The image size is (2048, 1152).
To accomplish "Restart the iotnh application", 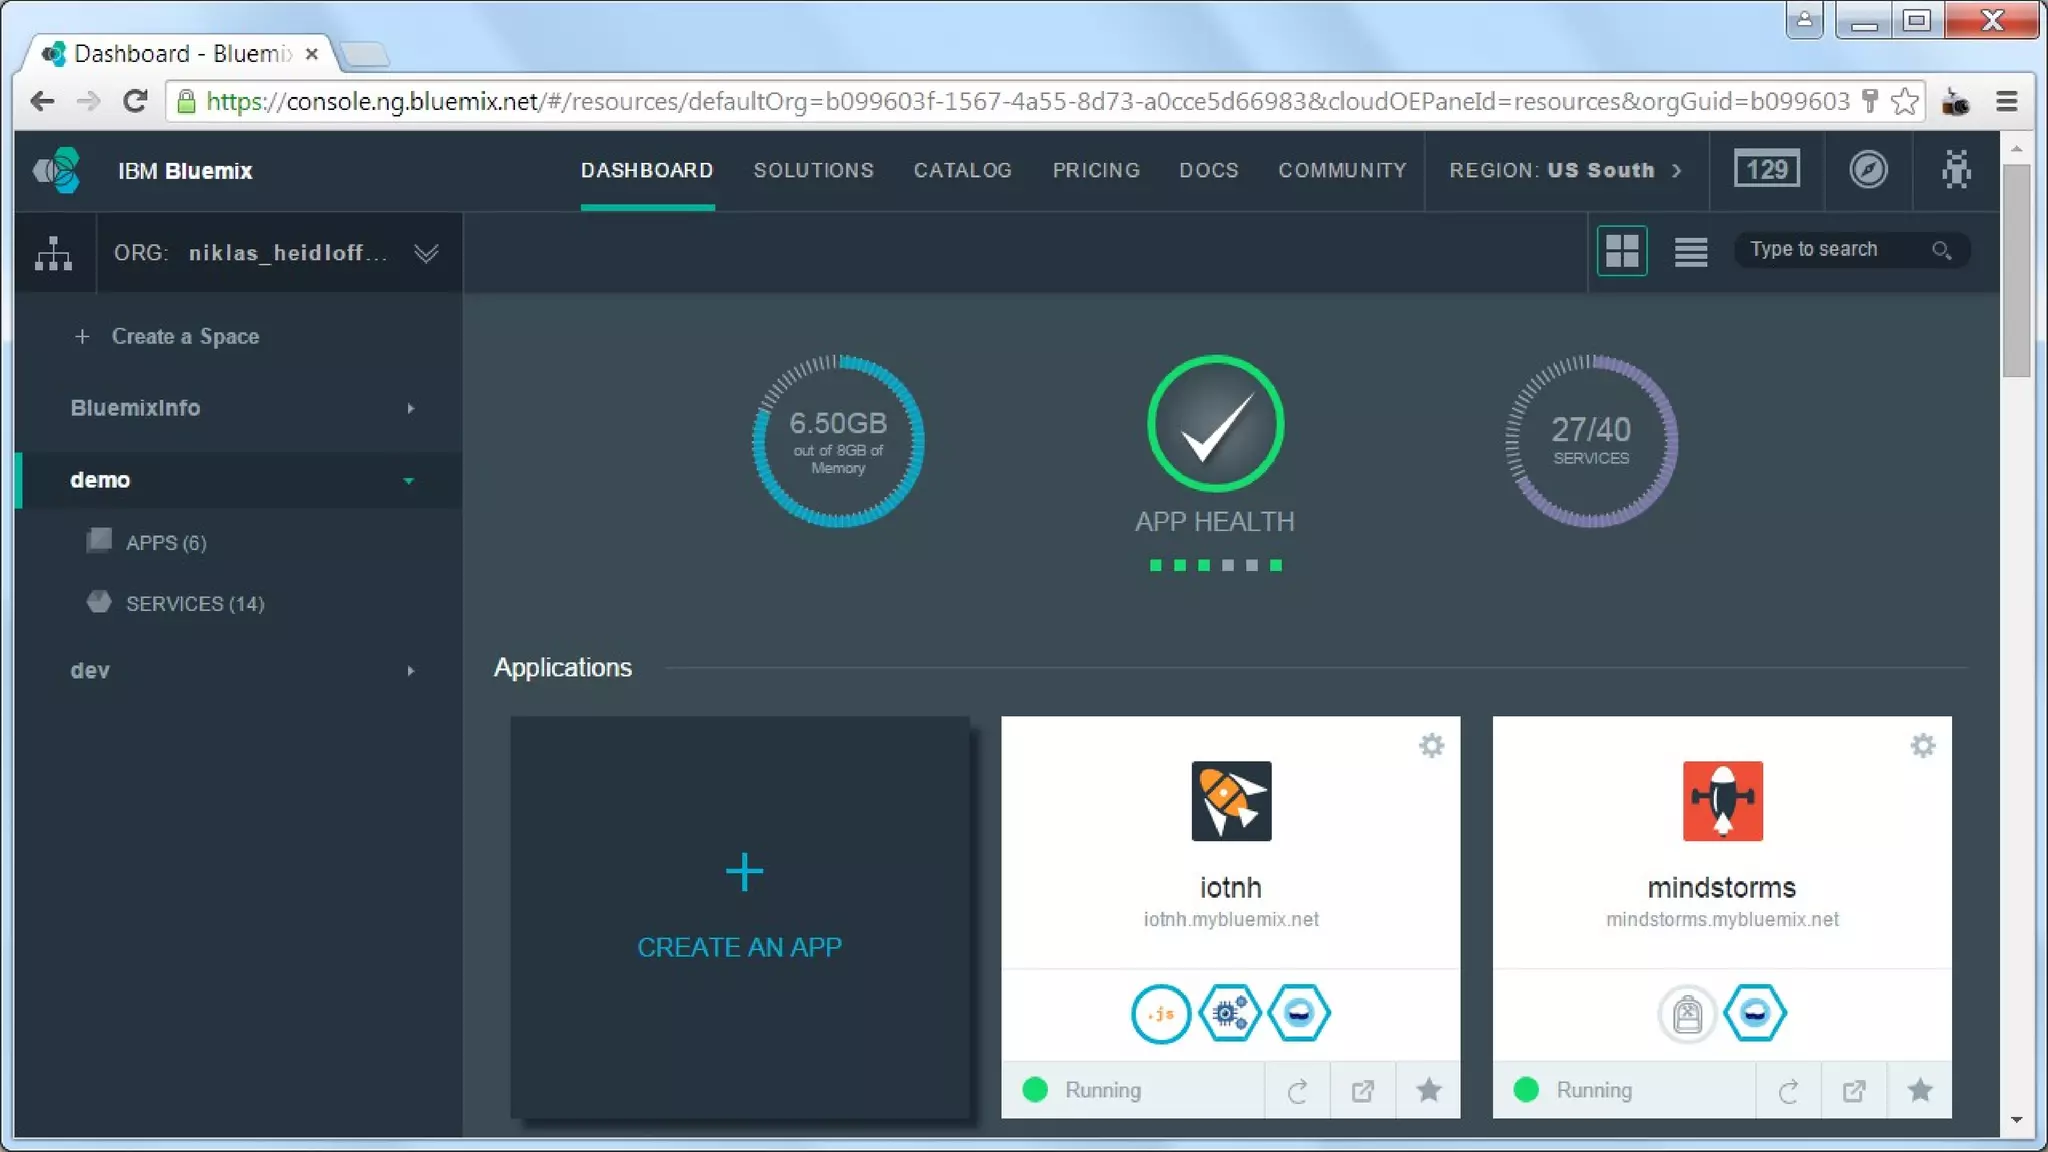I will tap(1297, 1091).
